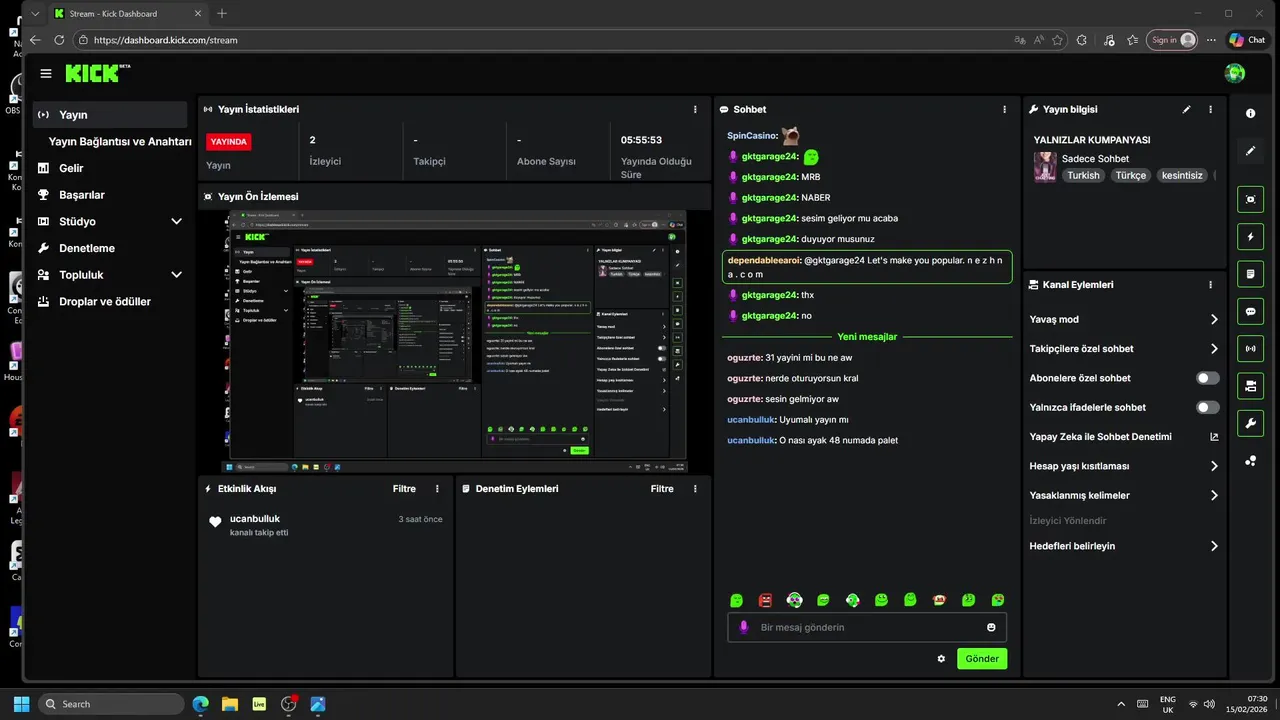Viewport: 1280px width, 720px height.
Task: Click gktgarage24 username on NABER message
Action: [x=770, y=198]
